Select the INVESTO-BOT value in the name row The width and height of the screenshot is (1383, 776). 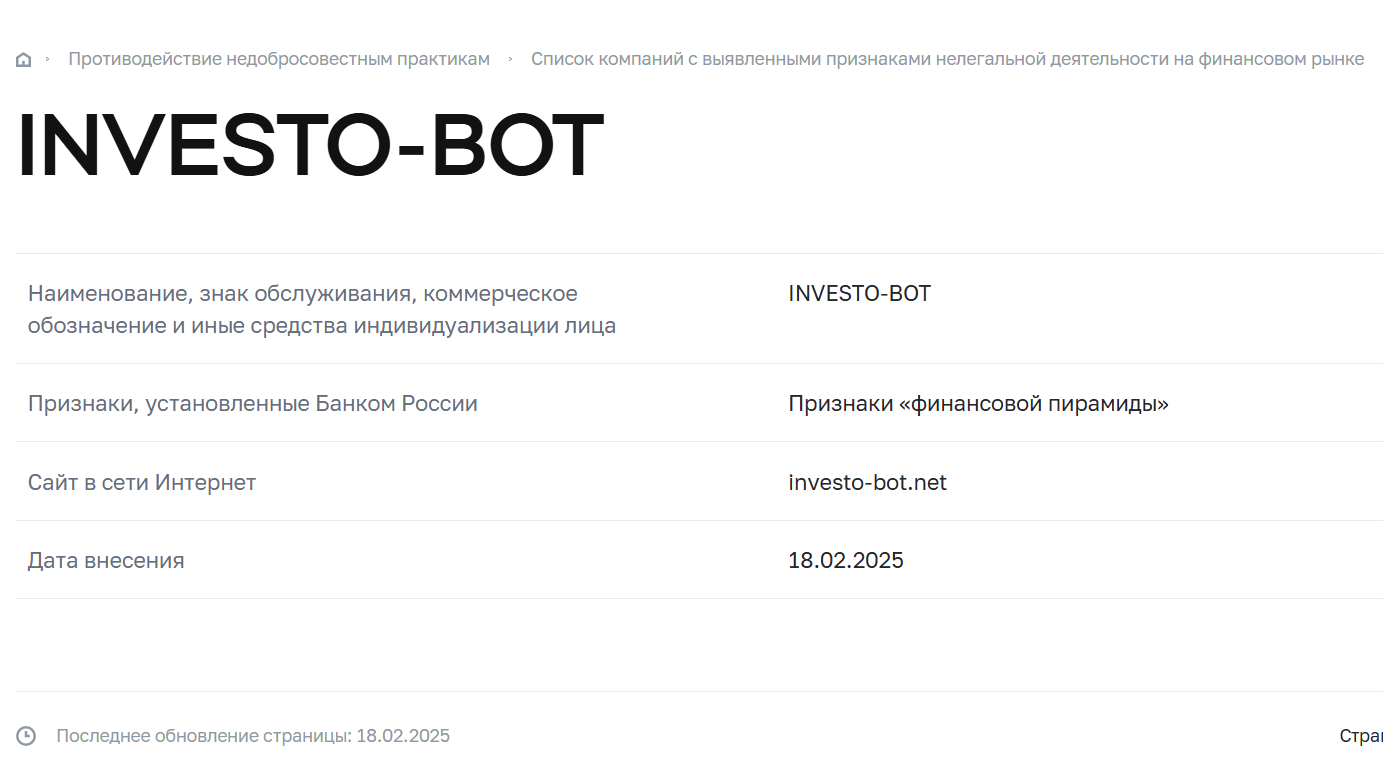(x=859, y=293)
